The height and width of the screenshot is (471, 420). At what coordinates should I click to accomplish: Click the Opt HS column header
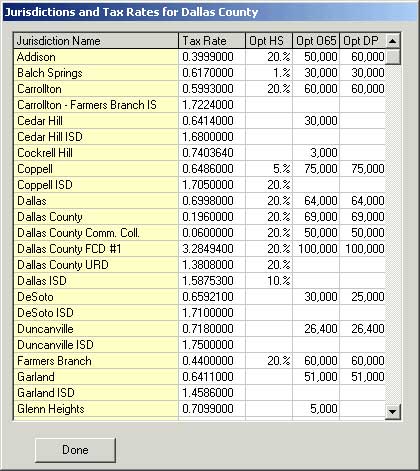tap(269, 41)
